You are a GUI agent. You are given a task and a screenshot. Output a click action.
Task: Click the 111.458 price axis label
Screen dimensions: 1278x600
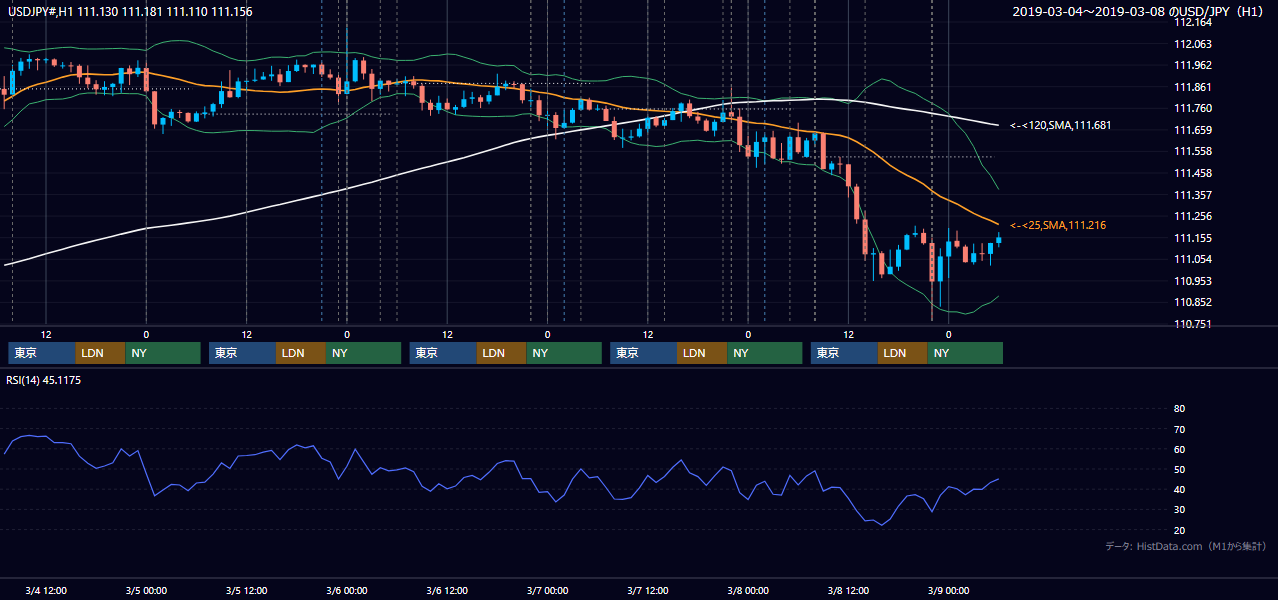click(x=1192, y=173)
